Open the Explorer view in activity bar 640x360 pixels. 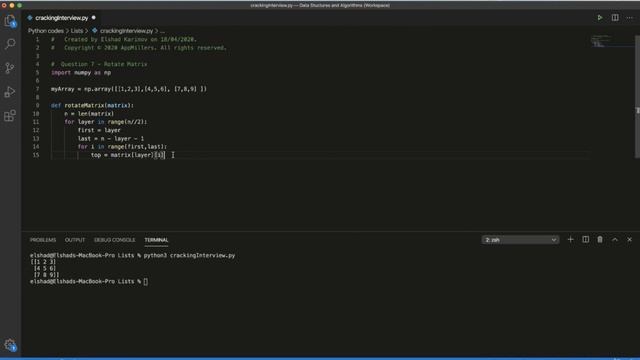(10, 21)
